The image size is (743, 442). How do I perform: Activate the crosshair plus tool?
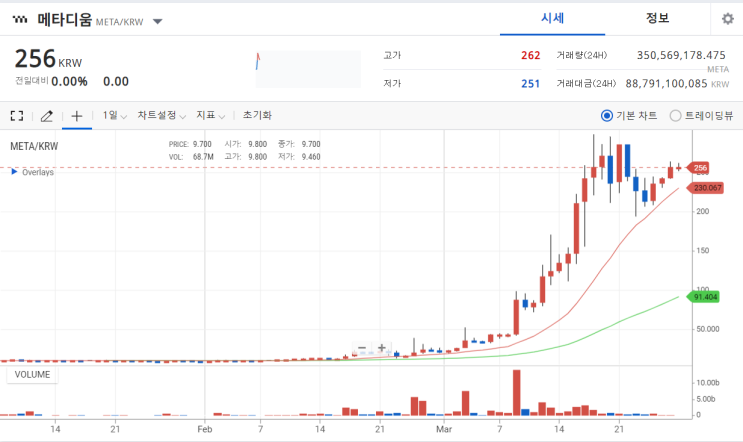(x=77, y=116)
